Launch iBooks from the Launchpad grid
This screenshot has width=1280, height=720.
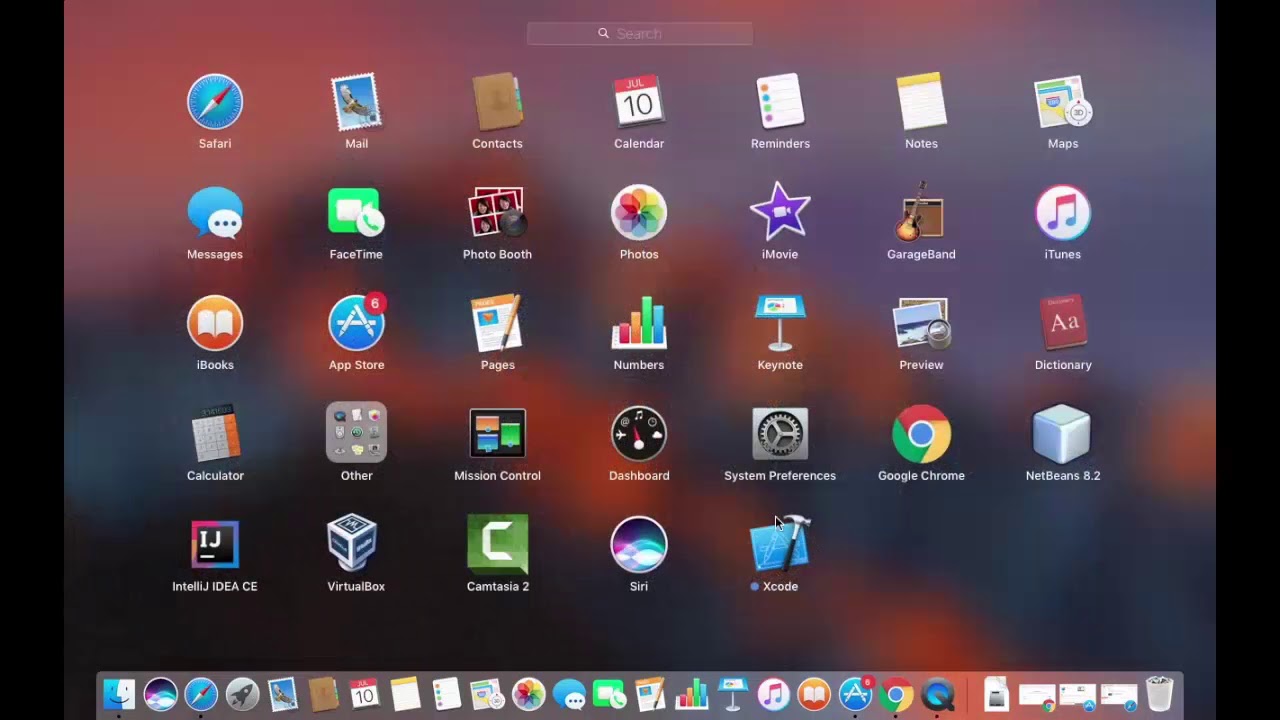(215, 324)
